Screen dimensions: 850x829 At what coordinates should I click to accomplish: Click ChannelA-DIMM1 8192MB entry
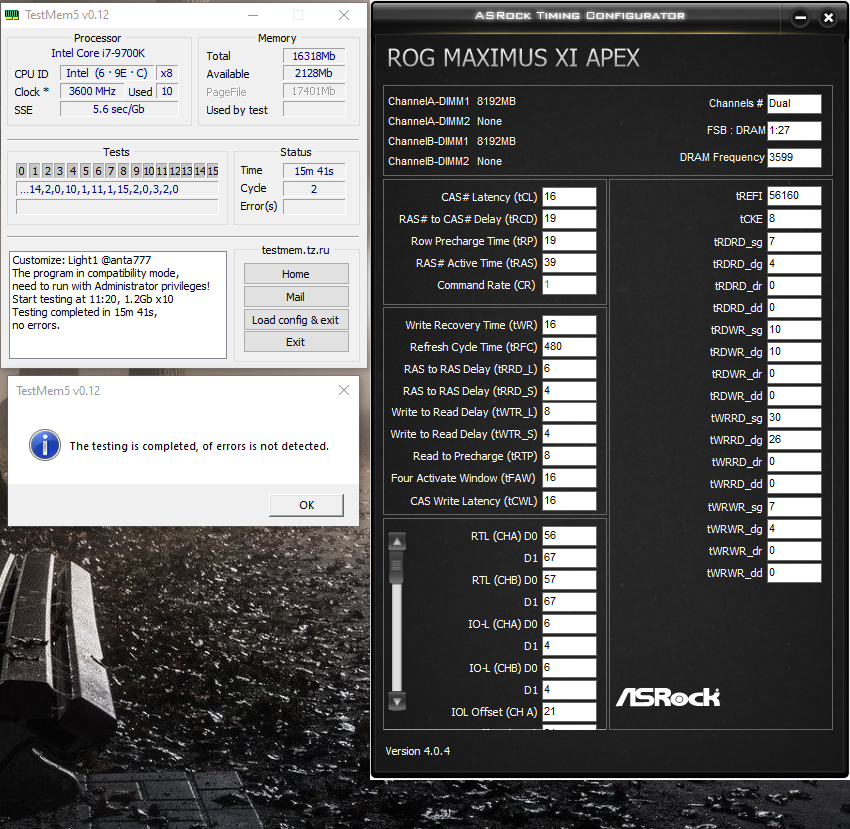(452, 101)
